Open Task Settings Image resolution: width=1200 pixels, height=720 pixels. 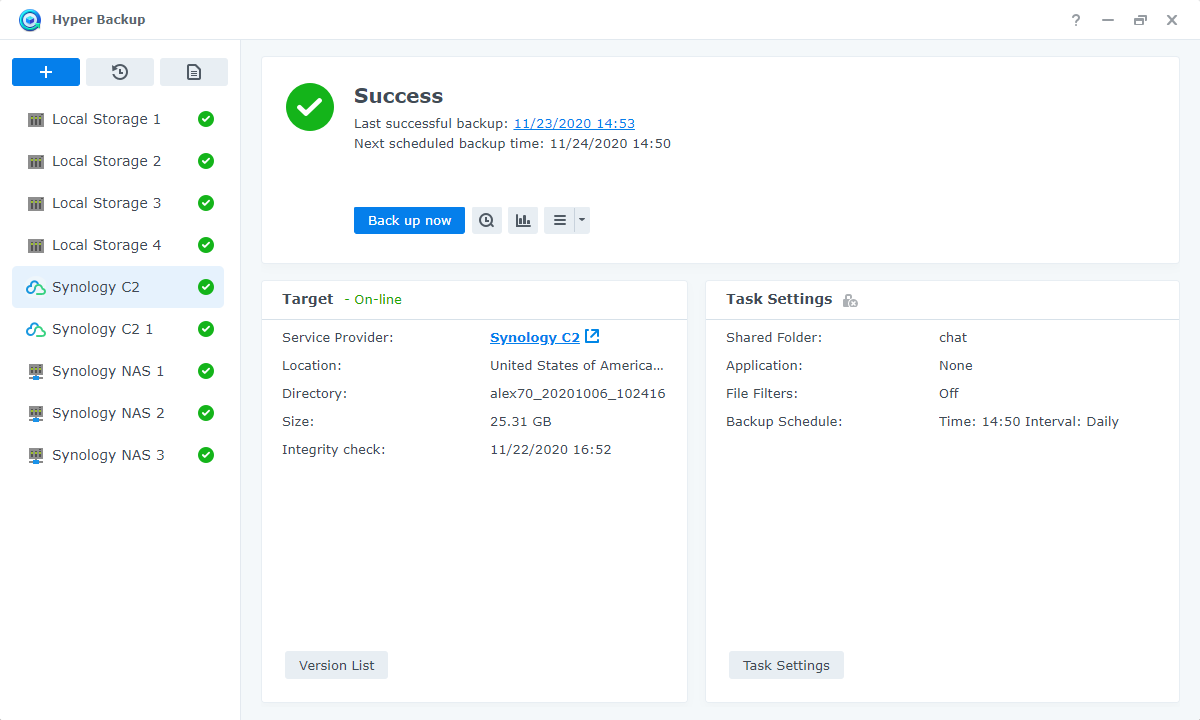pyautogui.click(x=786, y=664)
